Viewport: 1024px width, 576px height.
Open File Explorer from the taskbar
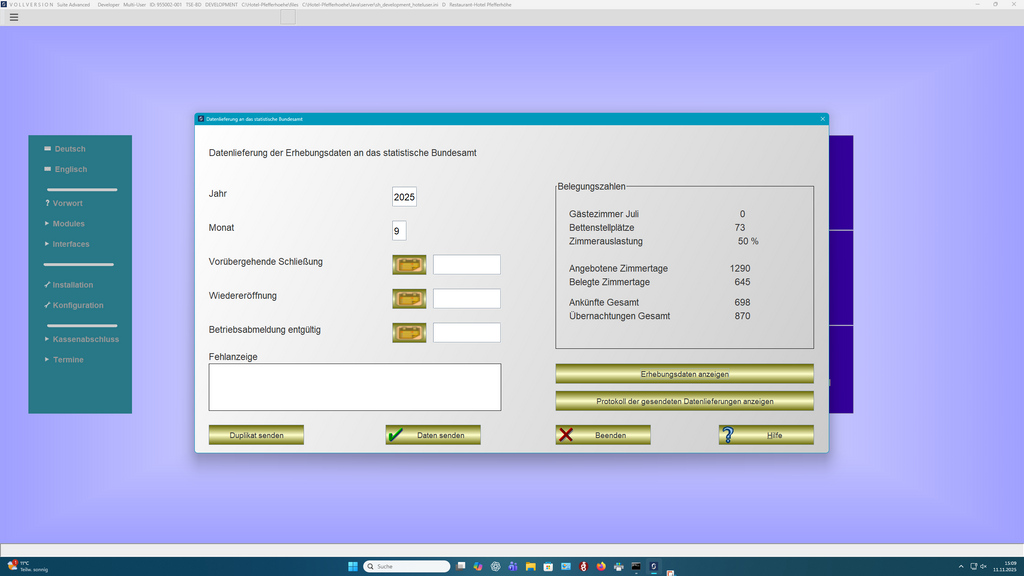pos(530,566)
